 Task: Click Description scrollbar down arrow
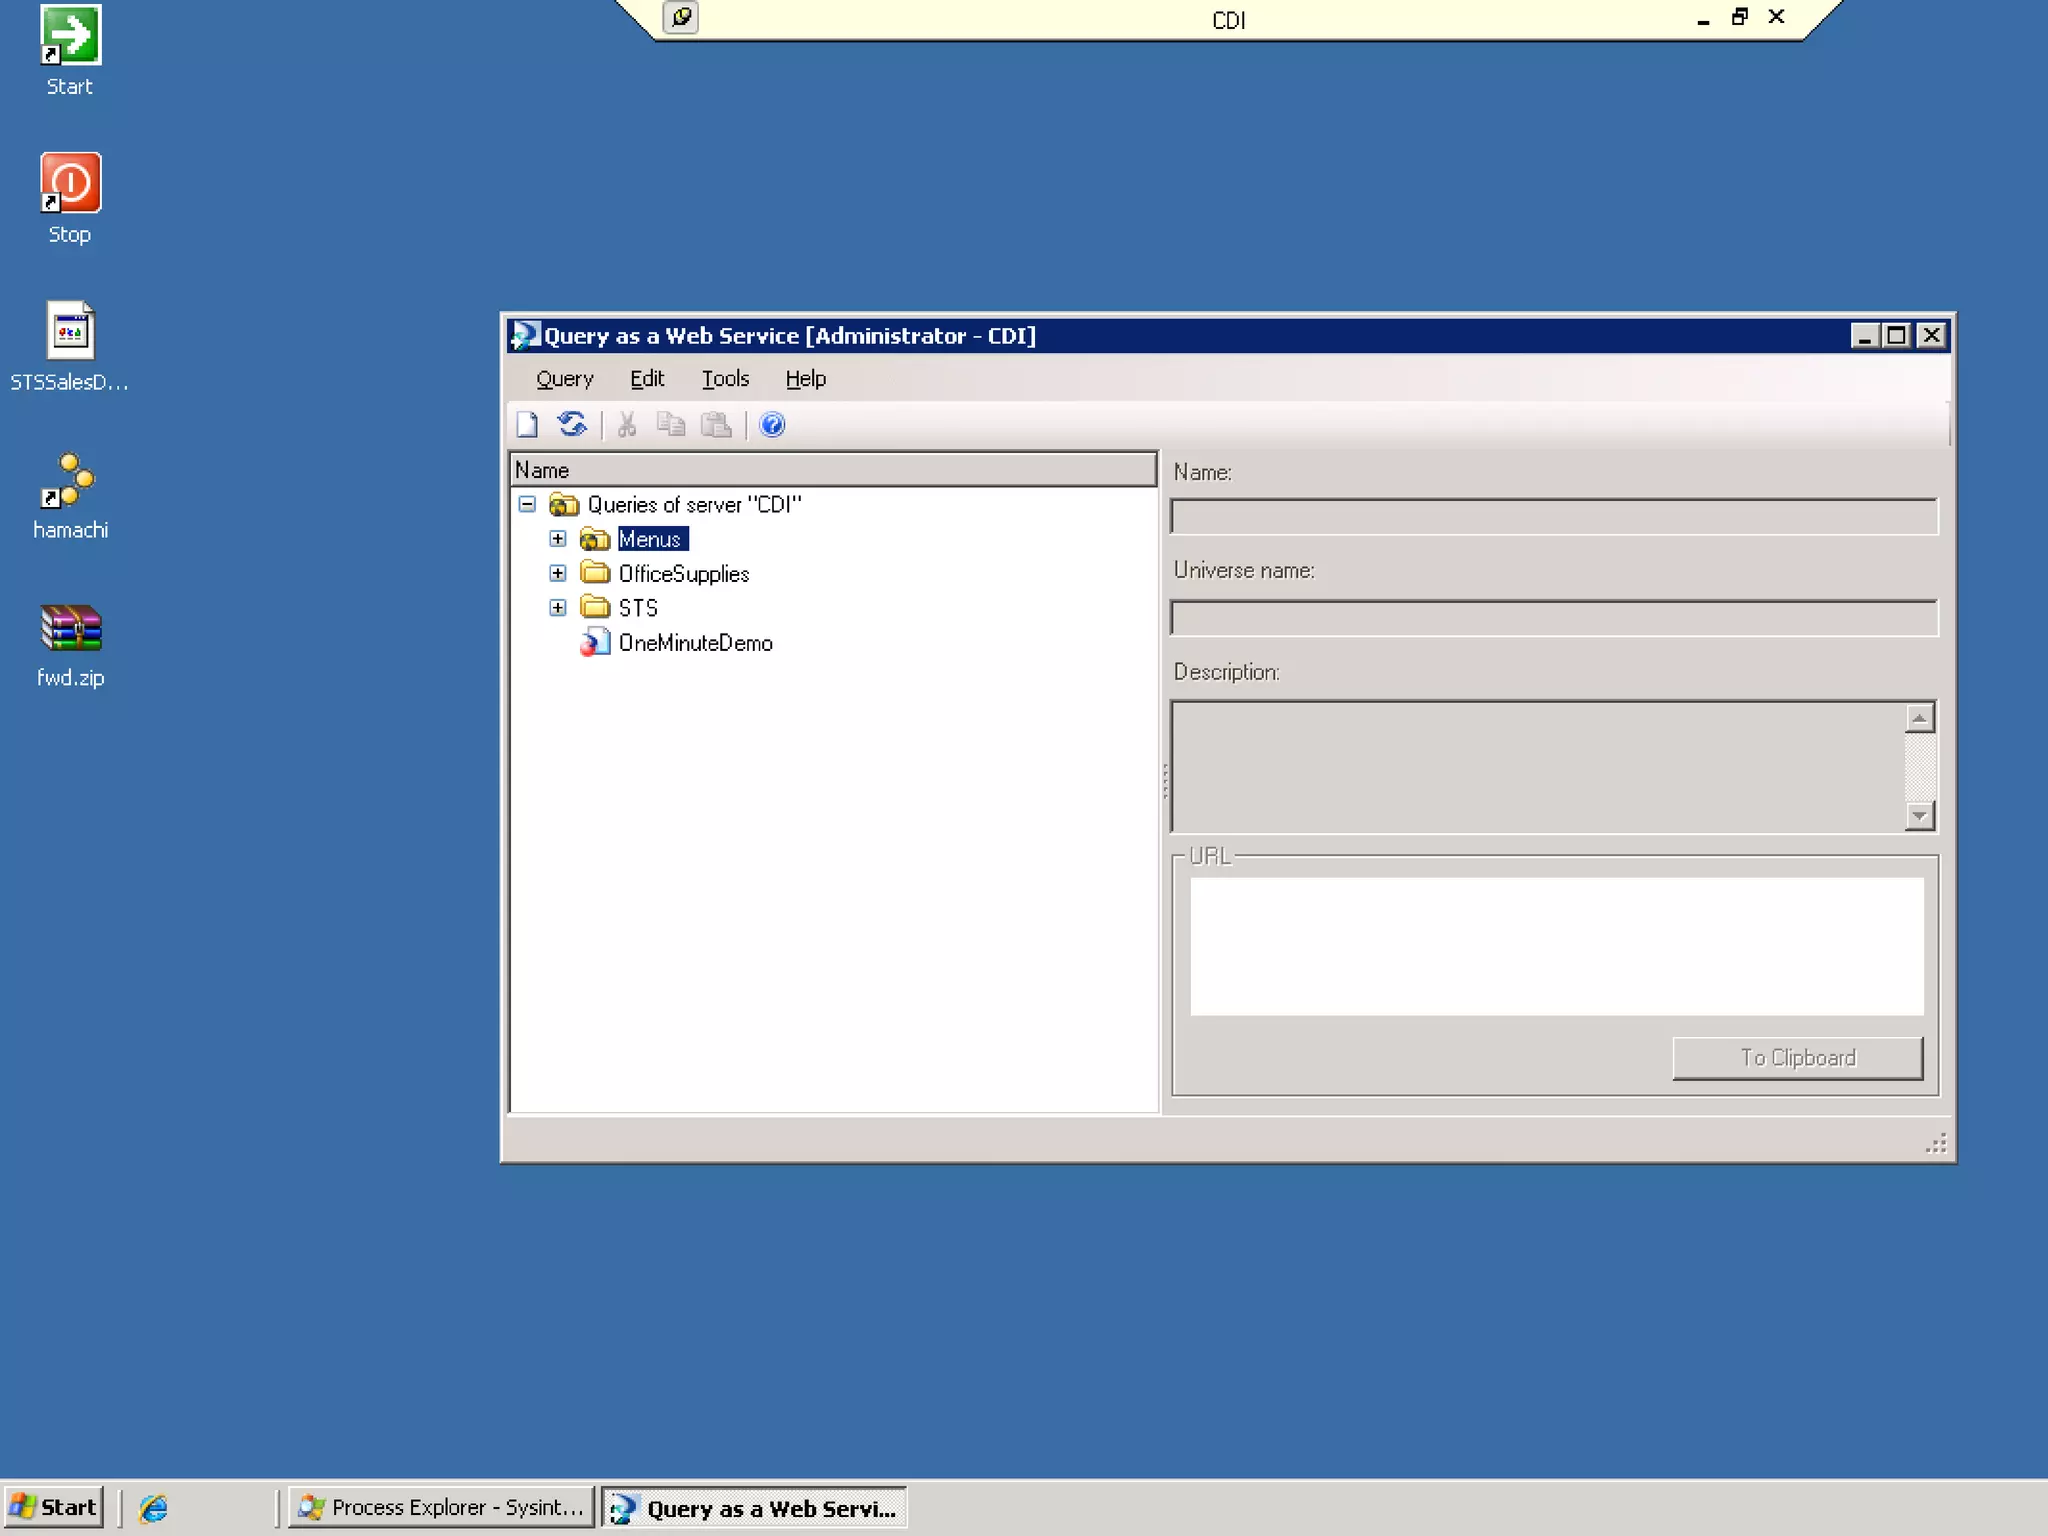pos(1920,816)
